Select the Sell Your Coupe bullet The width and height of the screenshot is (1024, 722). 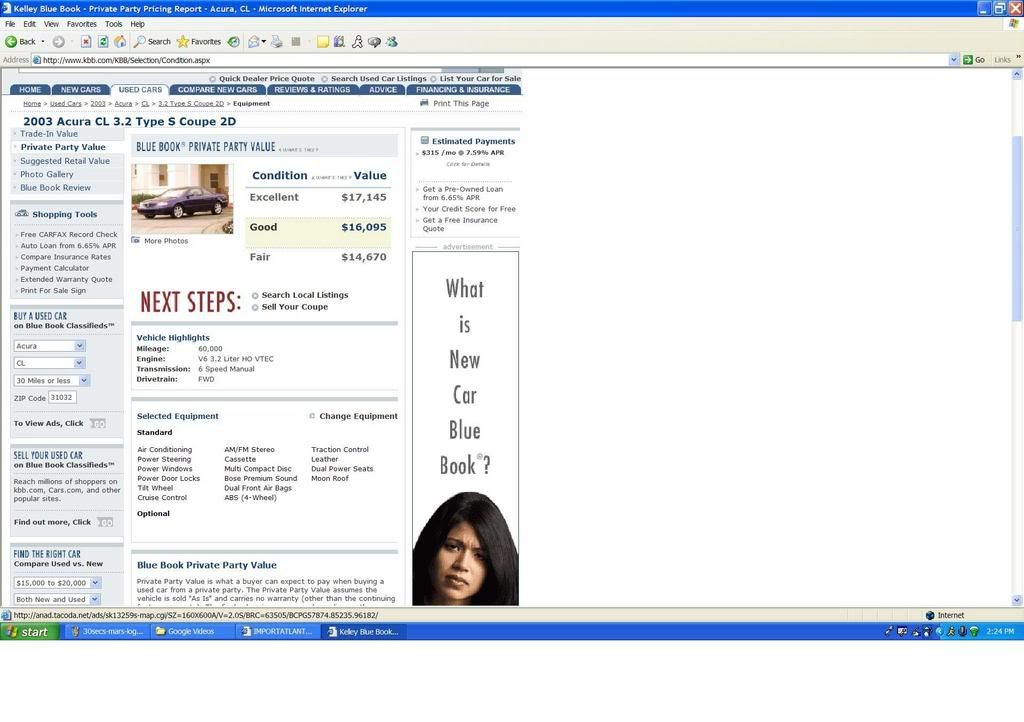pyautogui.click(x=255, y=307)
